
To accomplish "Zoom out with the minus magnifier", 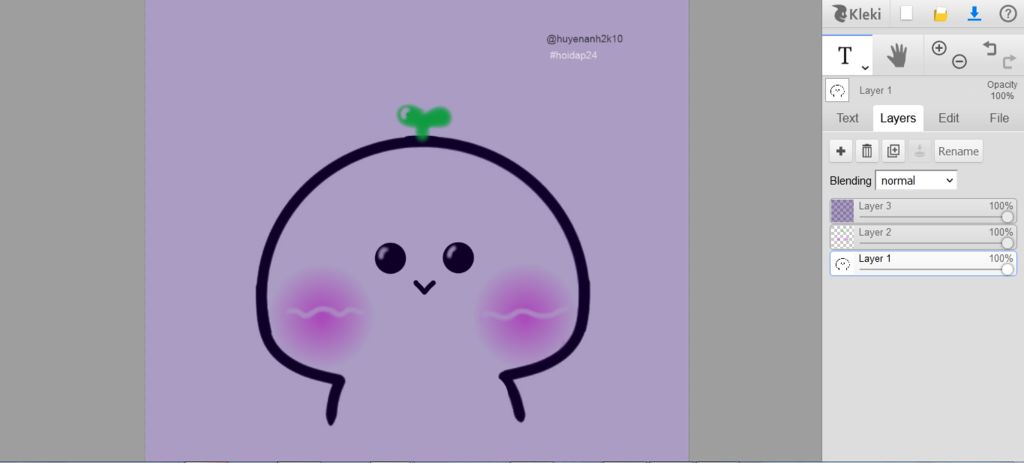I will click(x=959, y=62).
